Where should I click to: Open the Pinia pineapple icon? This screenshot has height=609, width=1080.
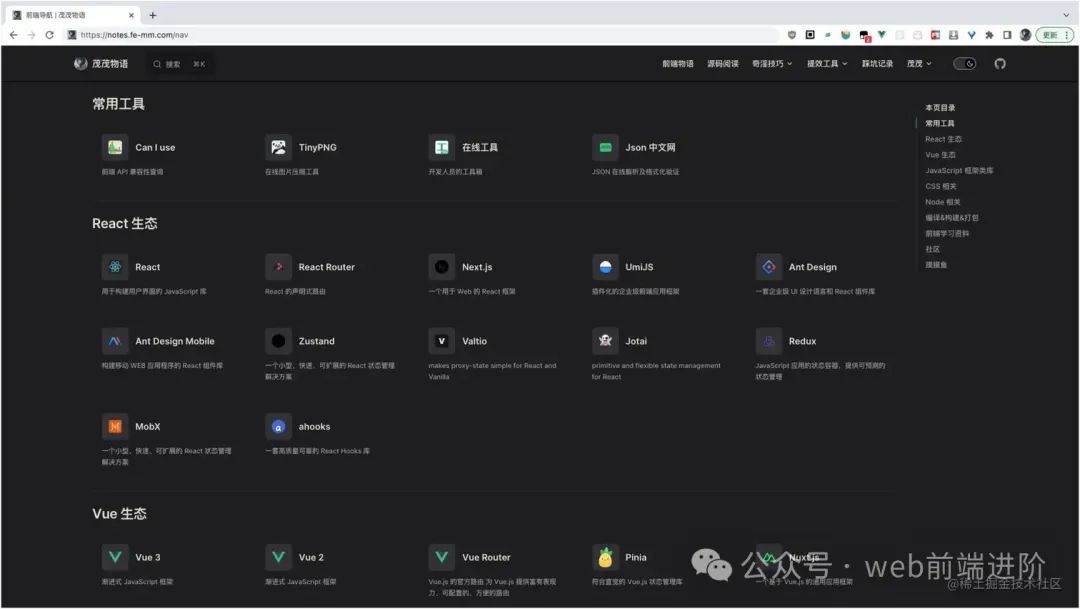click(605, 557)
